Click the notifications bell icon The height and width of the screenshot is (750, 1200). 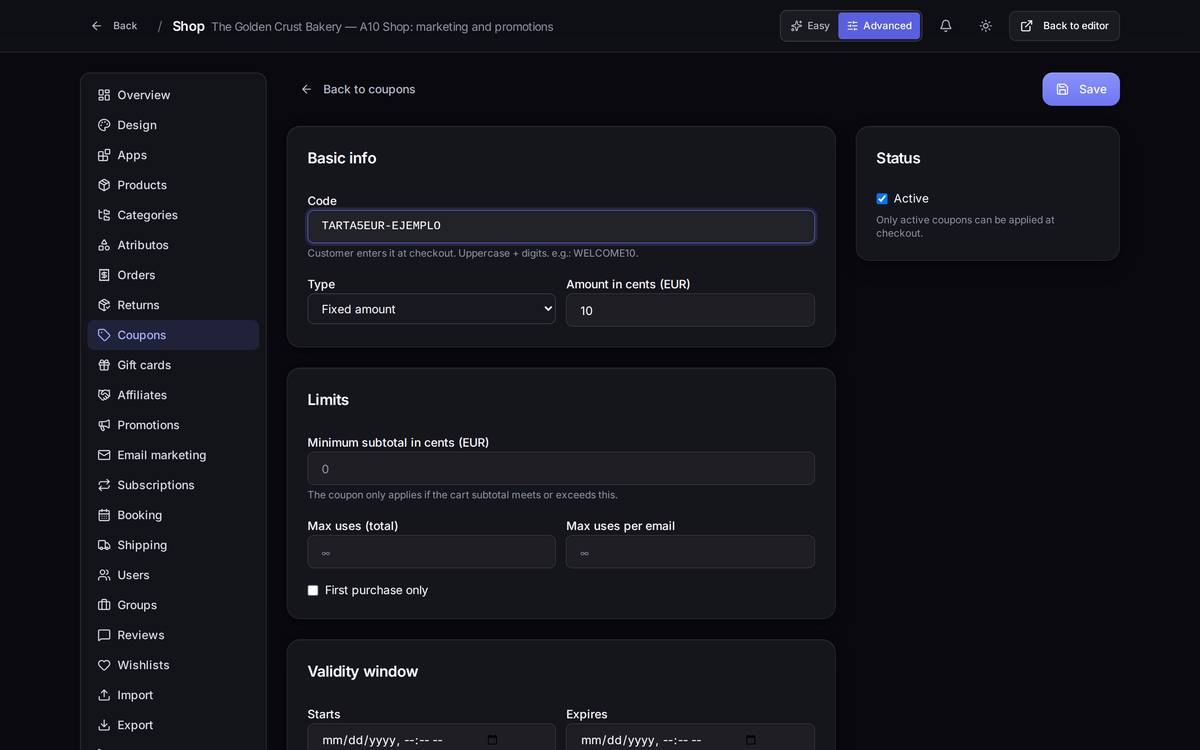(x=945, y=26)
